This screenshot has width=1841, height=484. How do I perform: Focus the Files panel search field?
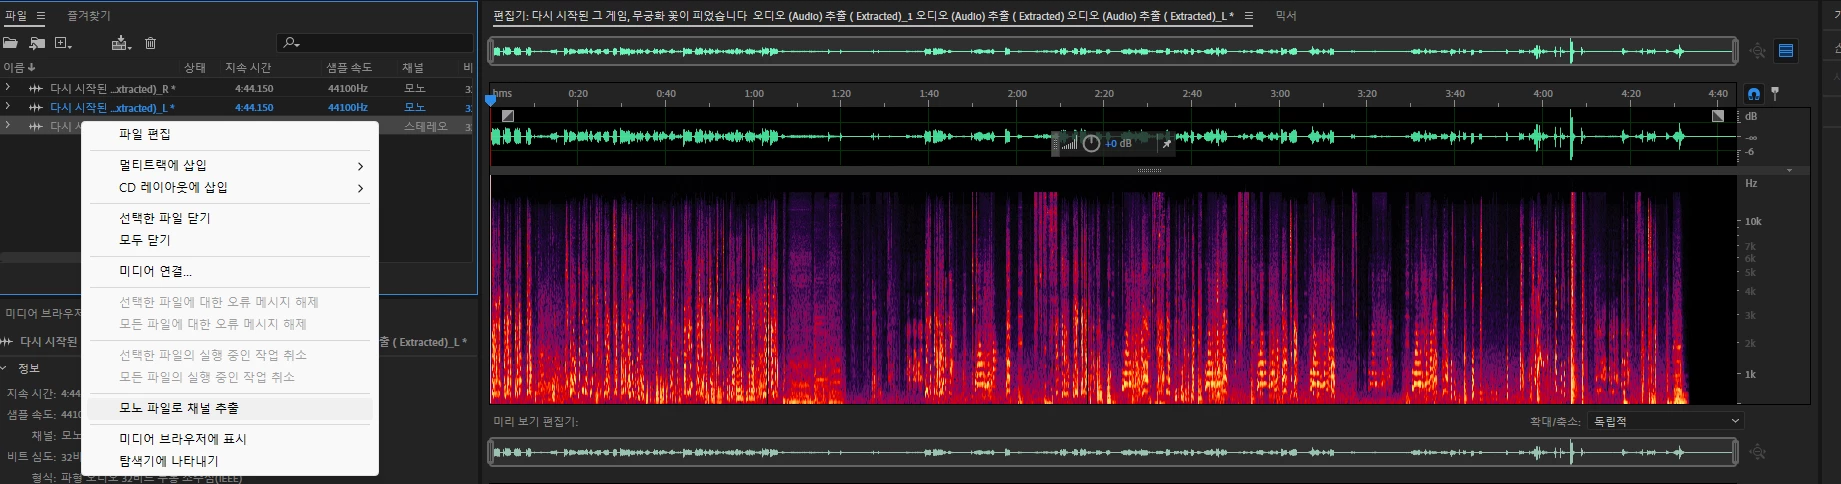(x=376, y=43)
